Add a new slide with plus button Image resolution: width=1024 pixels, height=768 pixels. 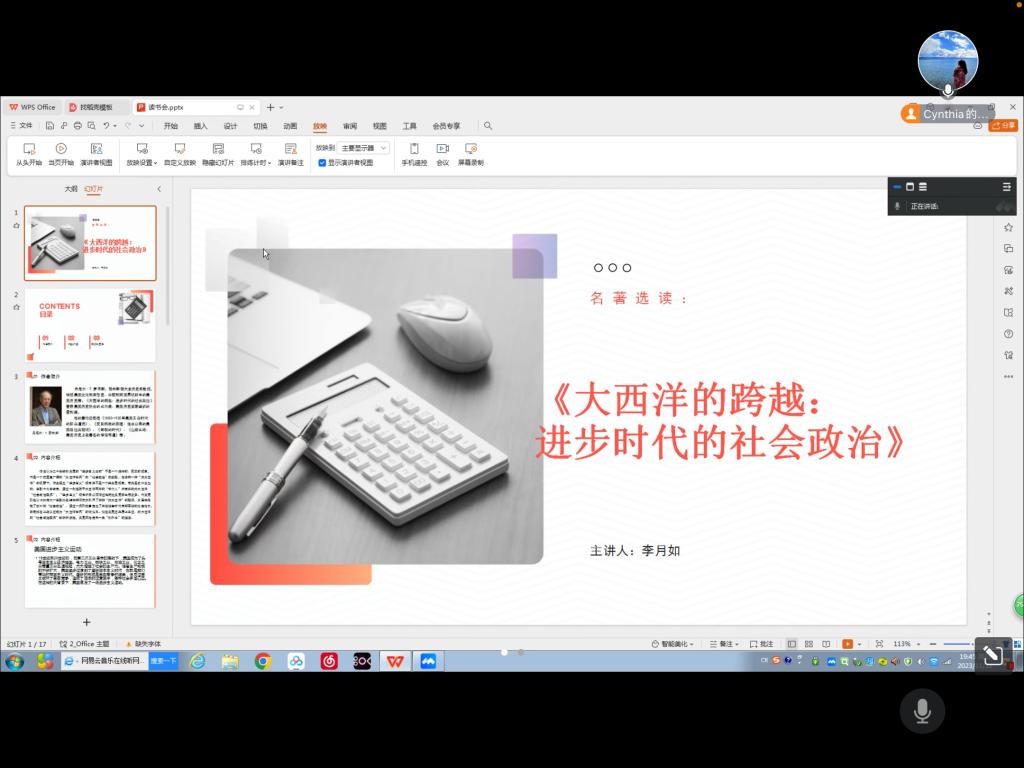coord(86,622)
